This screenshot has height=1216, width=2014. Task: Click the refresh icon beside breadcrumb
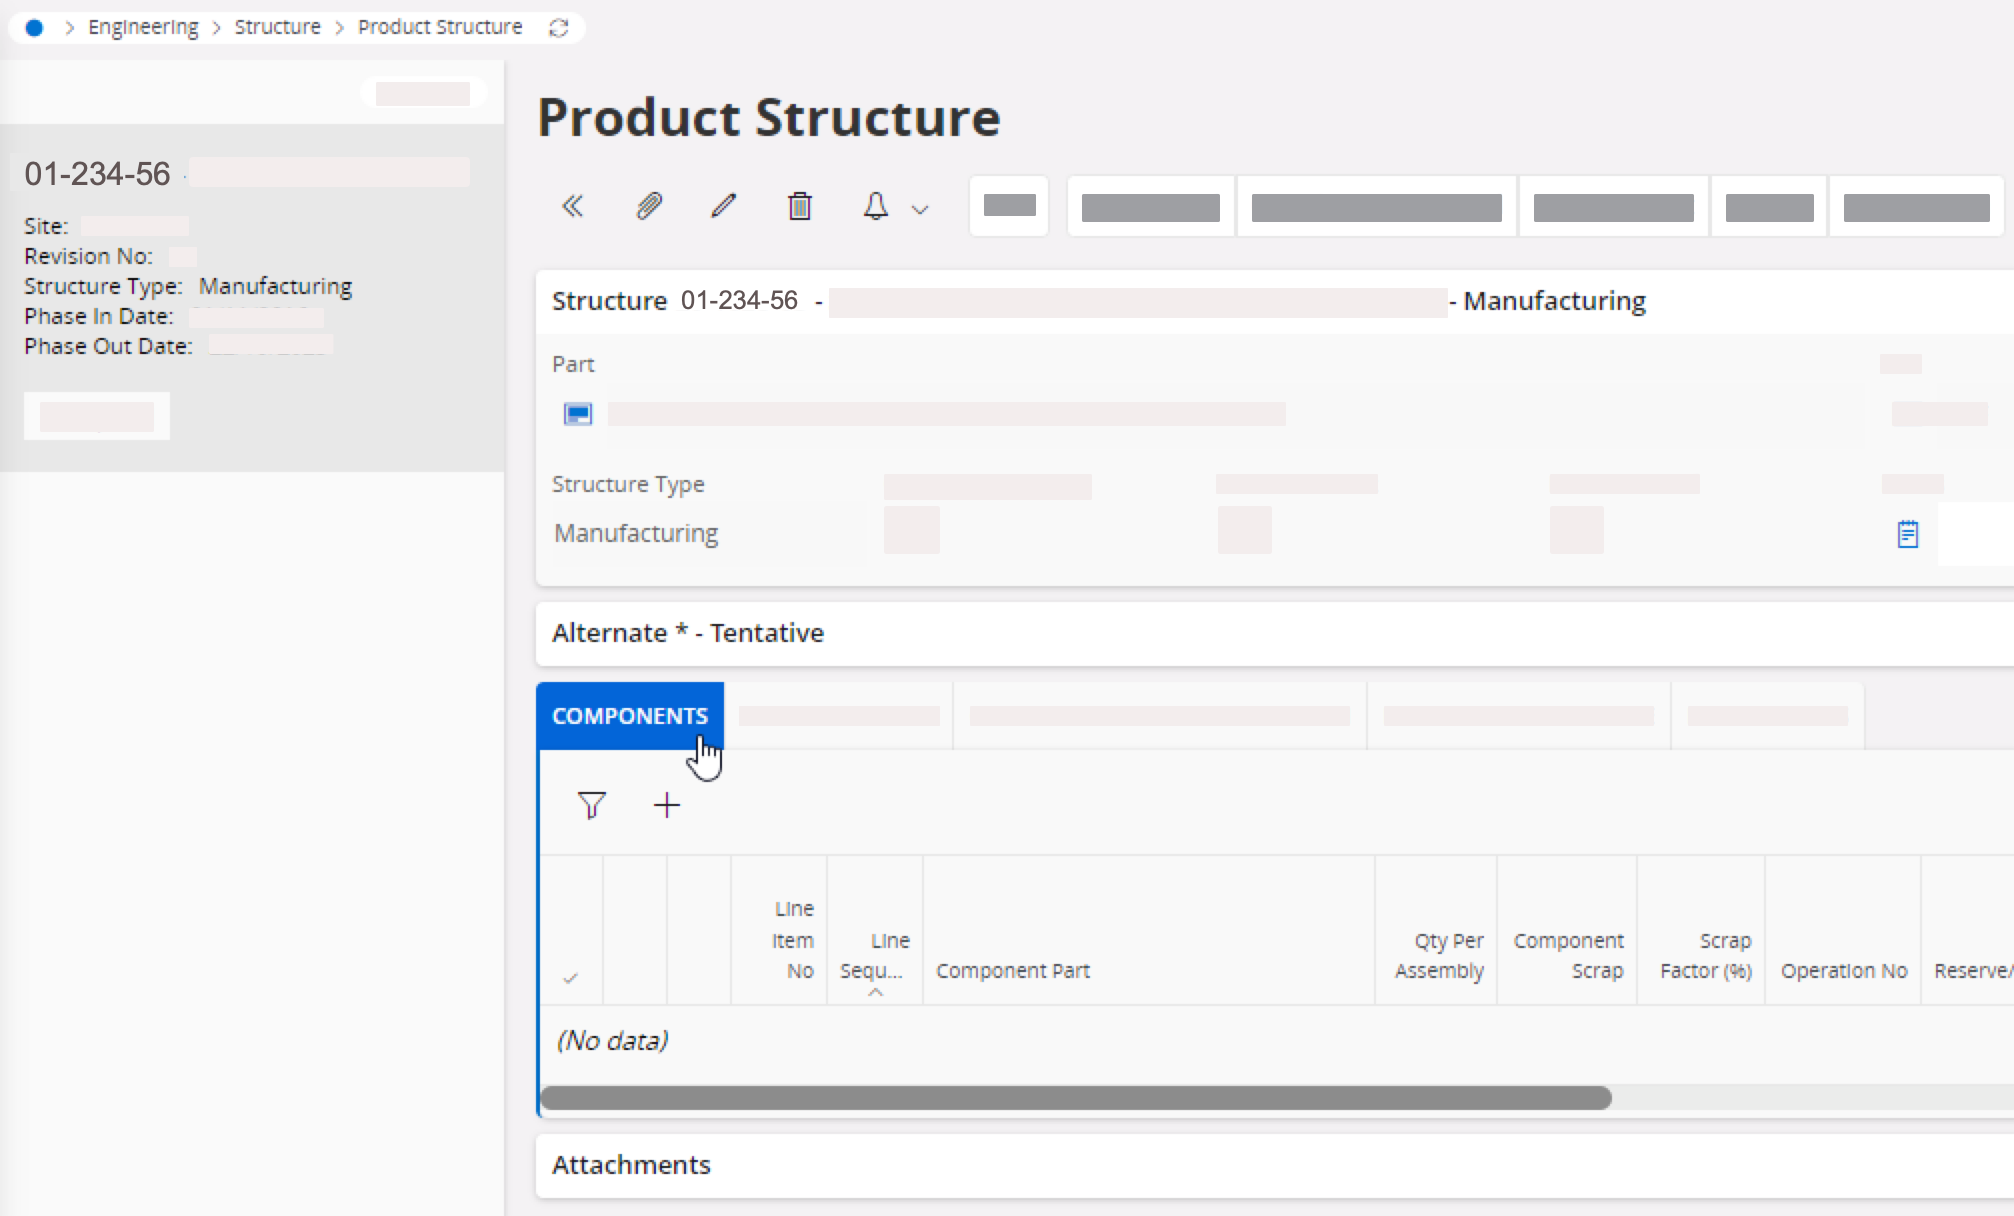click(559, 28)
